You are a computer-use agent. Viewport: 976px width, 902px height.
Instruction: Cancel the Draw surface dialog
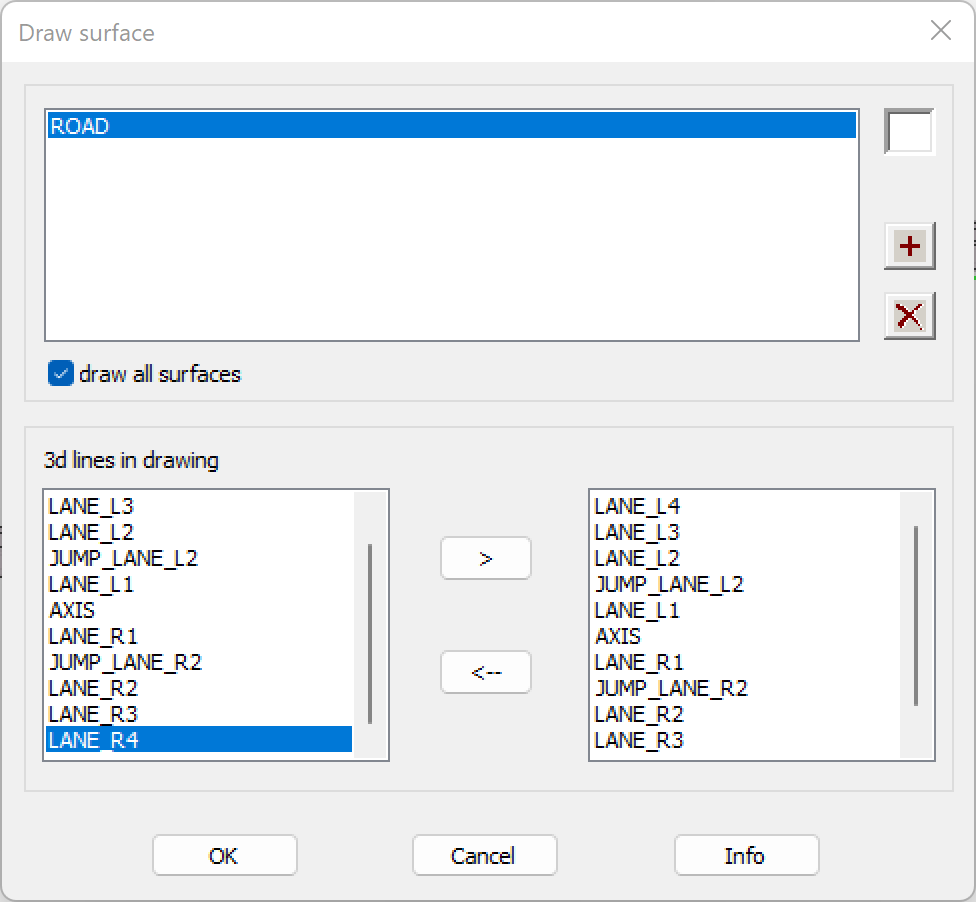[x=484, y=855]
